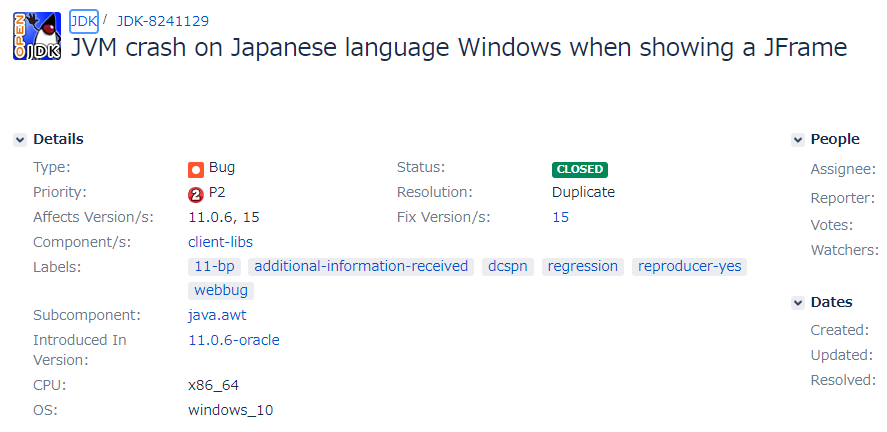Collapse the People section
This screenshot has height=432, width=887.
click(798, 140)
